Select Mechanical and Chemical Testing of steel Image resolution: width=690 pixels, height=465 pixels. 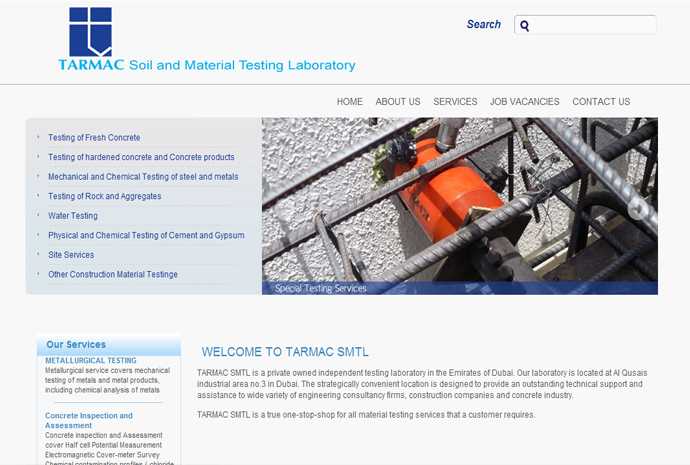coord(143,177)
